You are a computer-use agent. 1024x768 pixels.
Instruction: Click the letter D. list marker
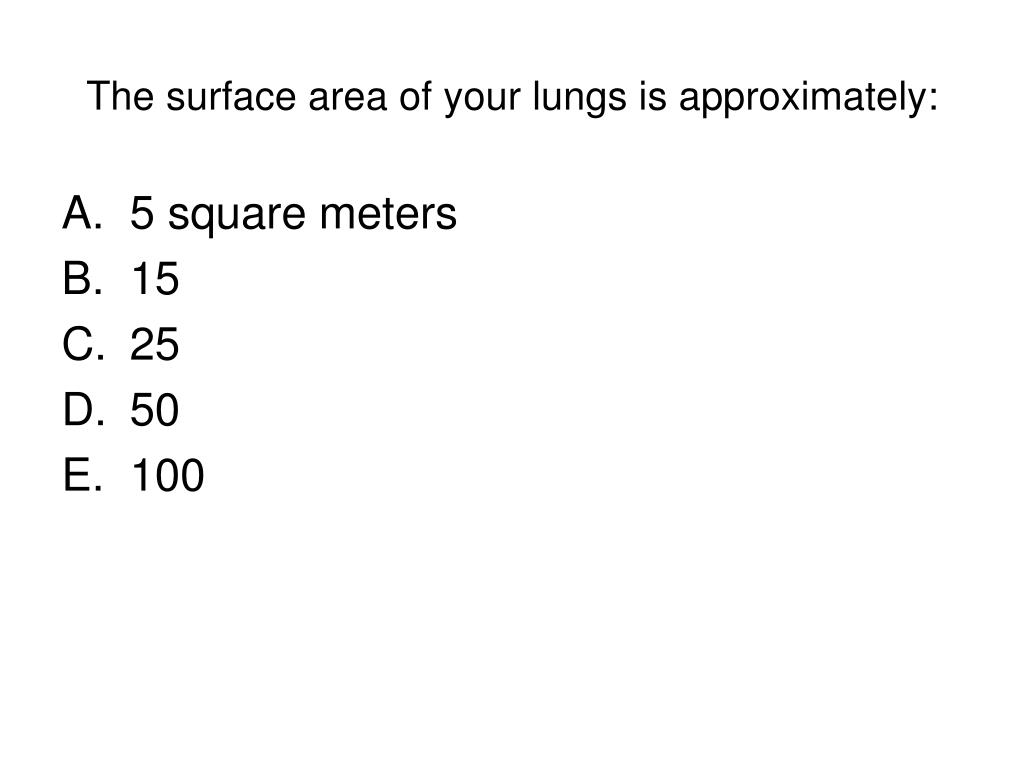coord(83,409)
